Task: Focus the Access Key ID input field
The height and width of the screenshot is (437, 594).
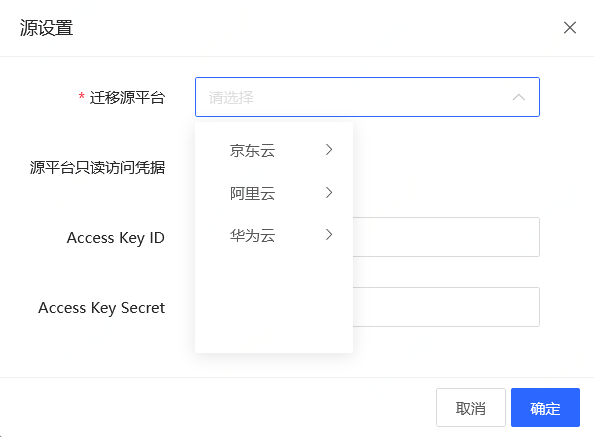Action: [x=446, y=237]
